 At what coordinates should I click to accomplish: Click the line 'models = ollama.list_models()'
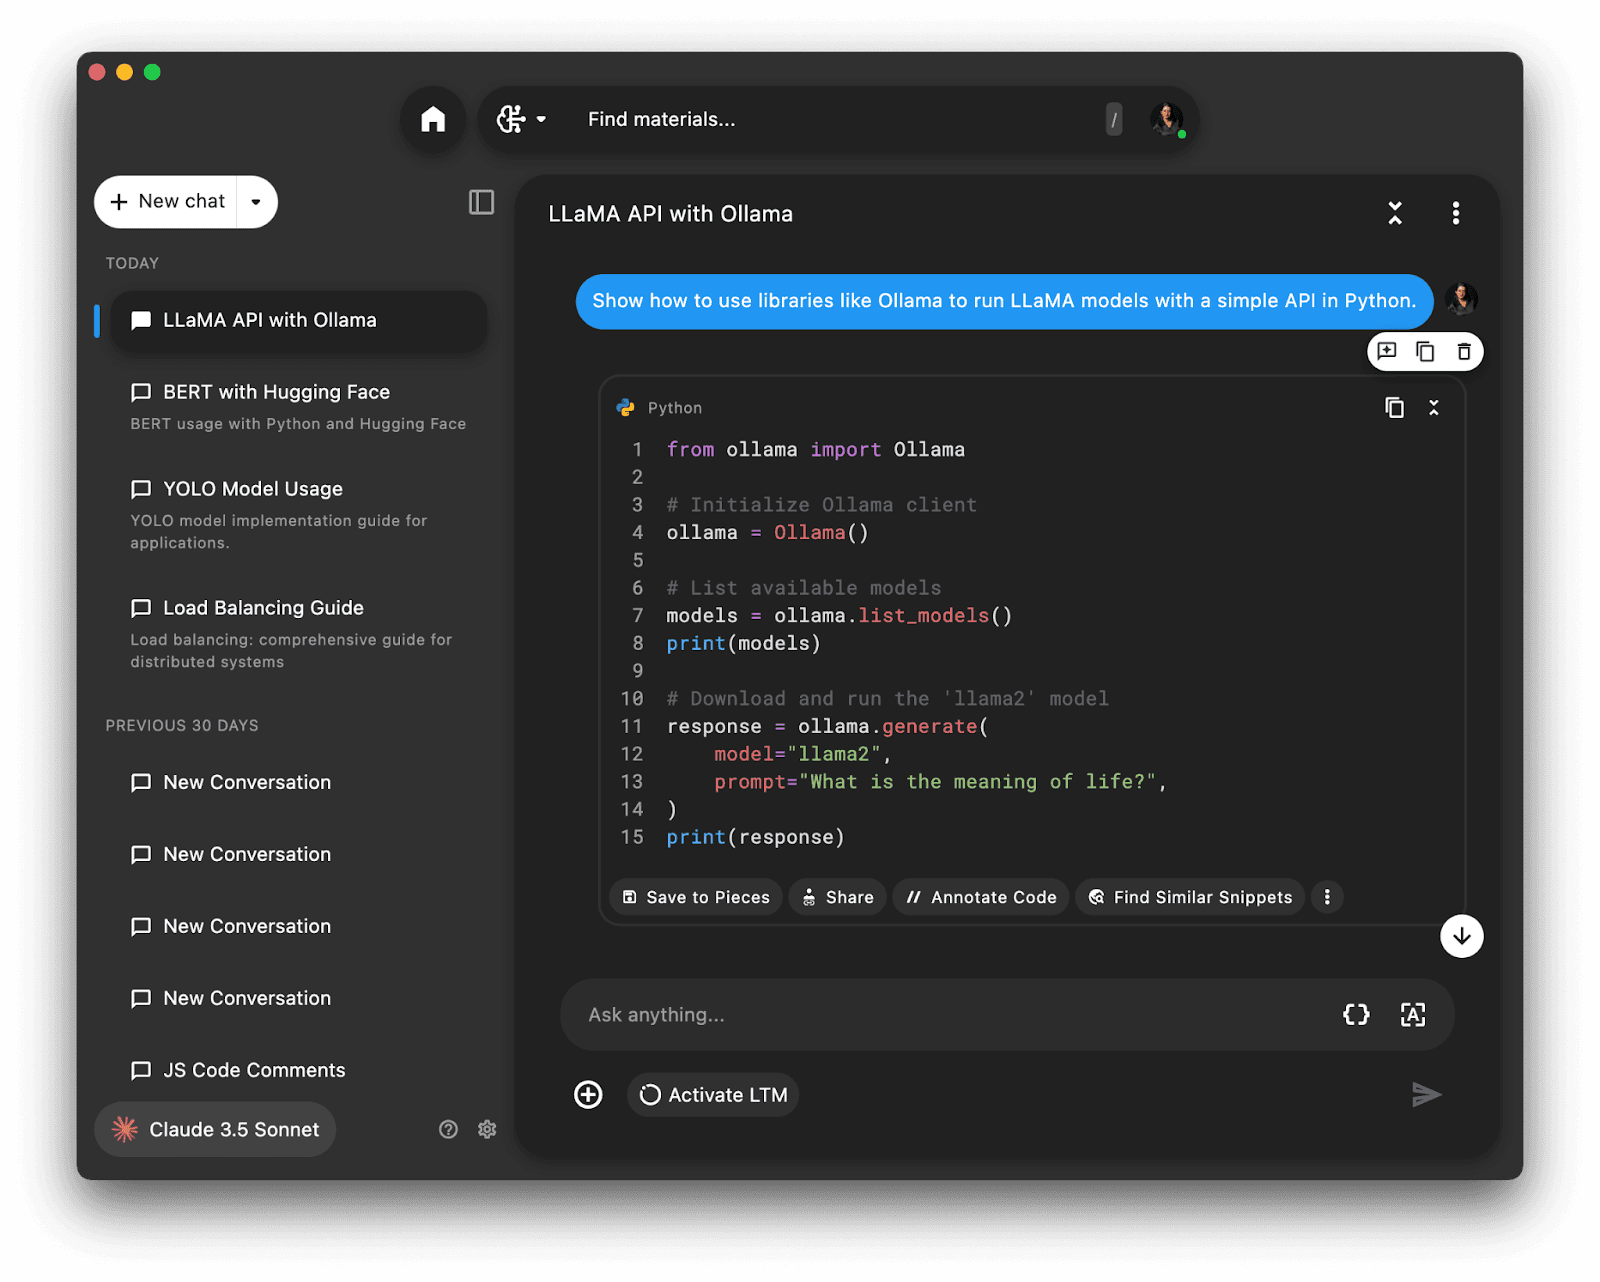(x=840, y=616)
